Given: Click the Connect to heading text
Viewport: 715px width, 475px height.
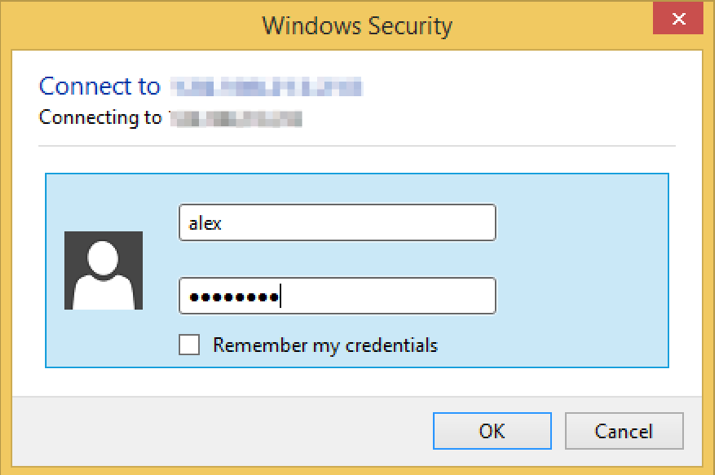Looking at the screenshot, I should (x=99, y=86).
